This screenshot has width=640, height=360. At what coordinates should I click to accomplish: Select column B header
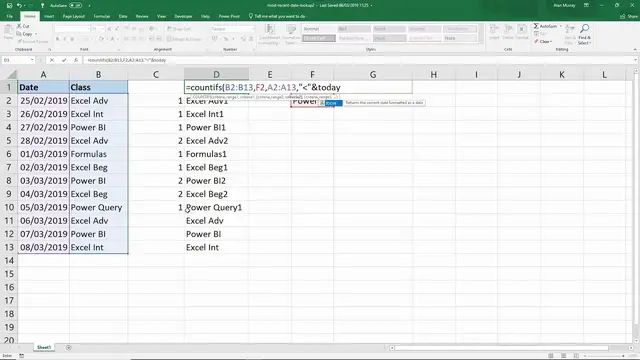tap(98, 75)
